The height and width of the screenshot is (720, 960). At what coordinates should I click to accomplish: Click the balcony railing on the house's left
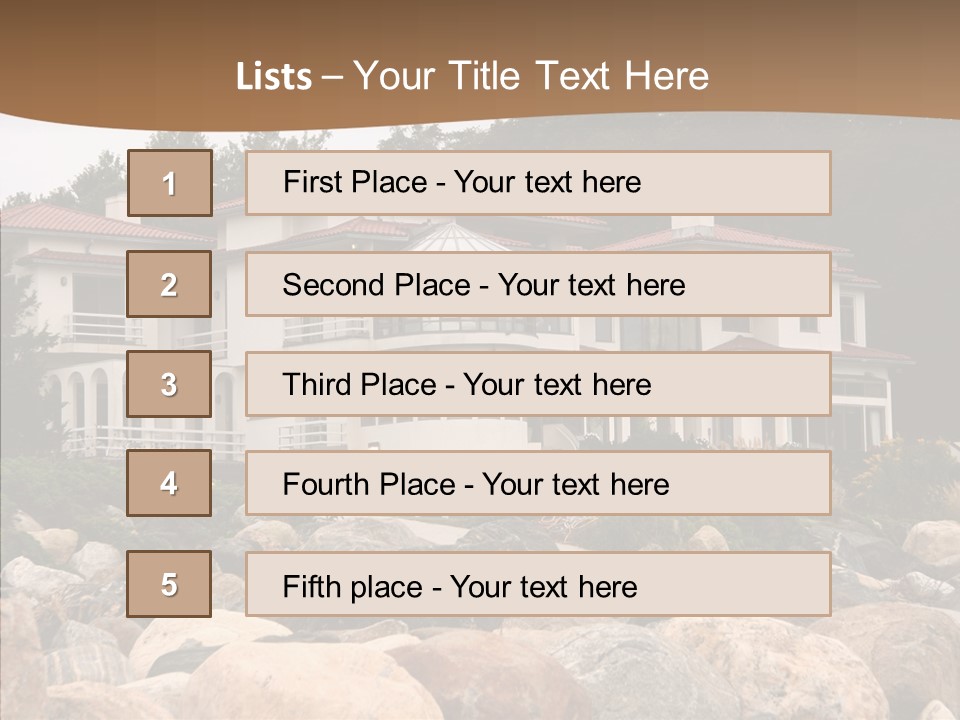[x=100, y=328]
